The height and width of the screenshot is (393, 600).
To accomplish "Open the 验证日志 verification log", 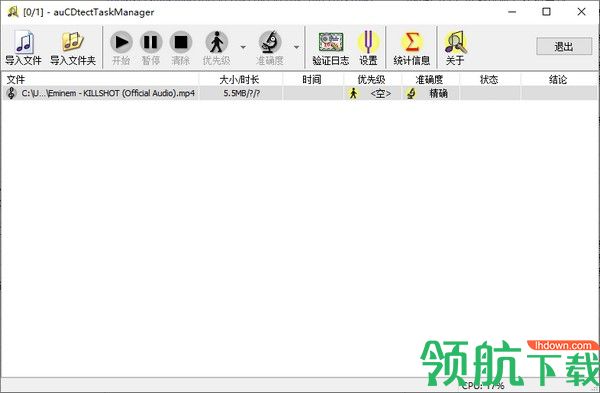I will pyautogui.click(x=331, y=47).
